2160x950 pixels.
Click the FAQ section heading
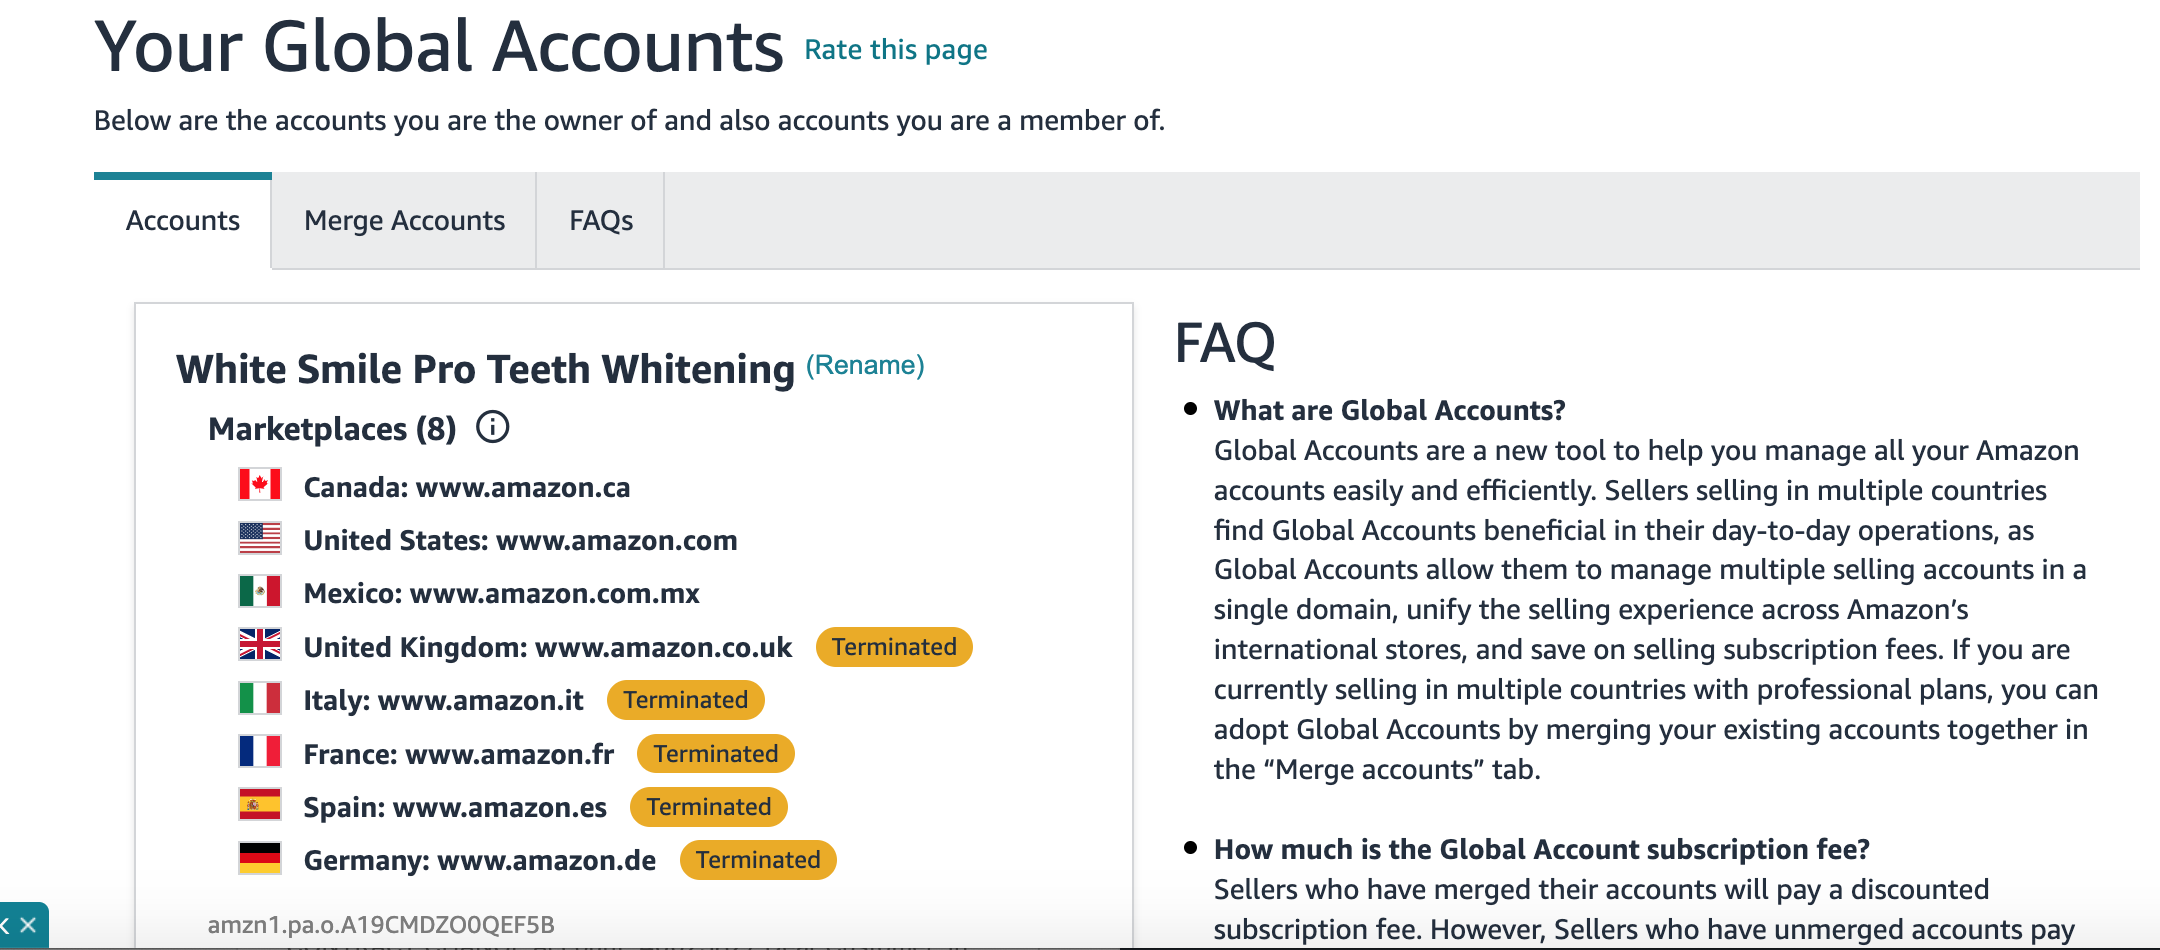click(1225, 343)
